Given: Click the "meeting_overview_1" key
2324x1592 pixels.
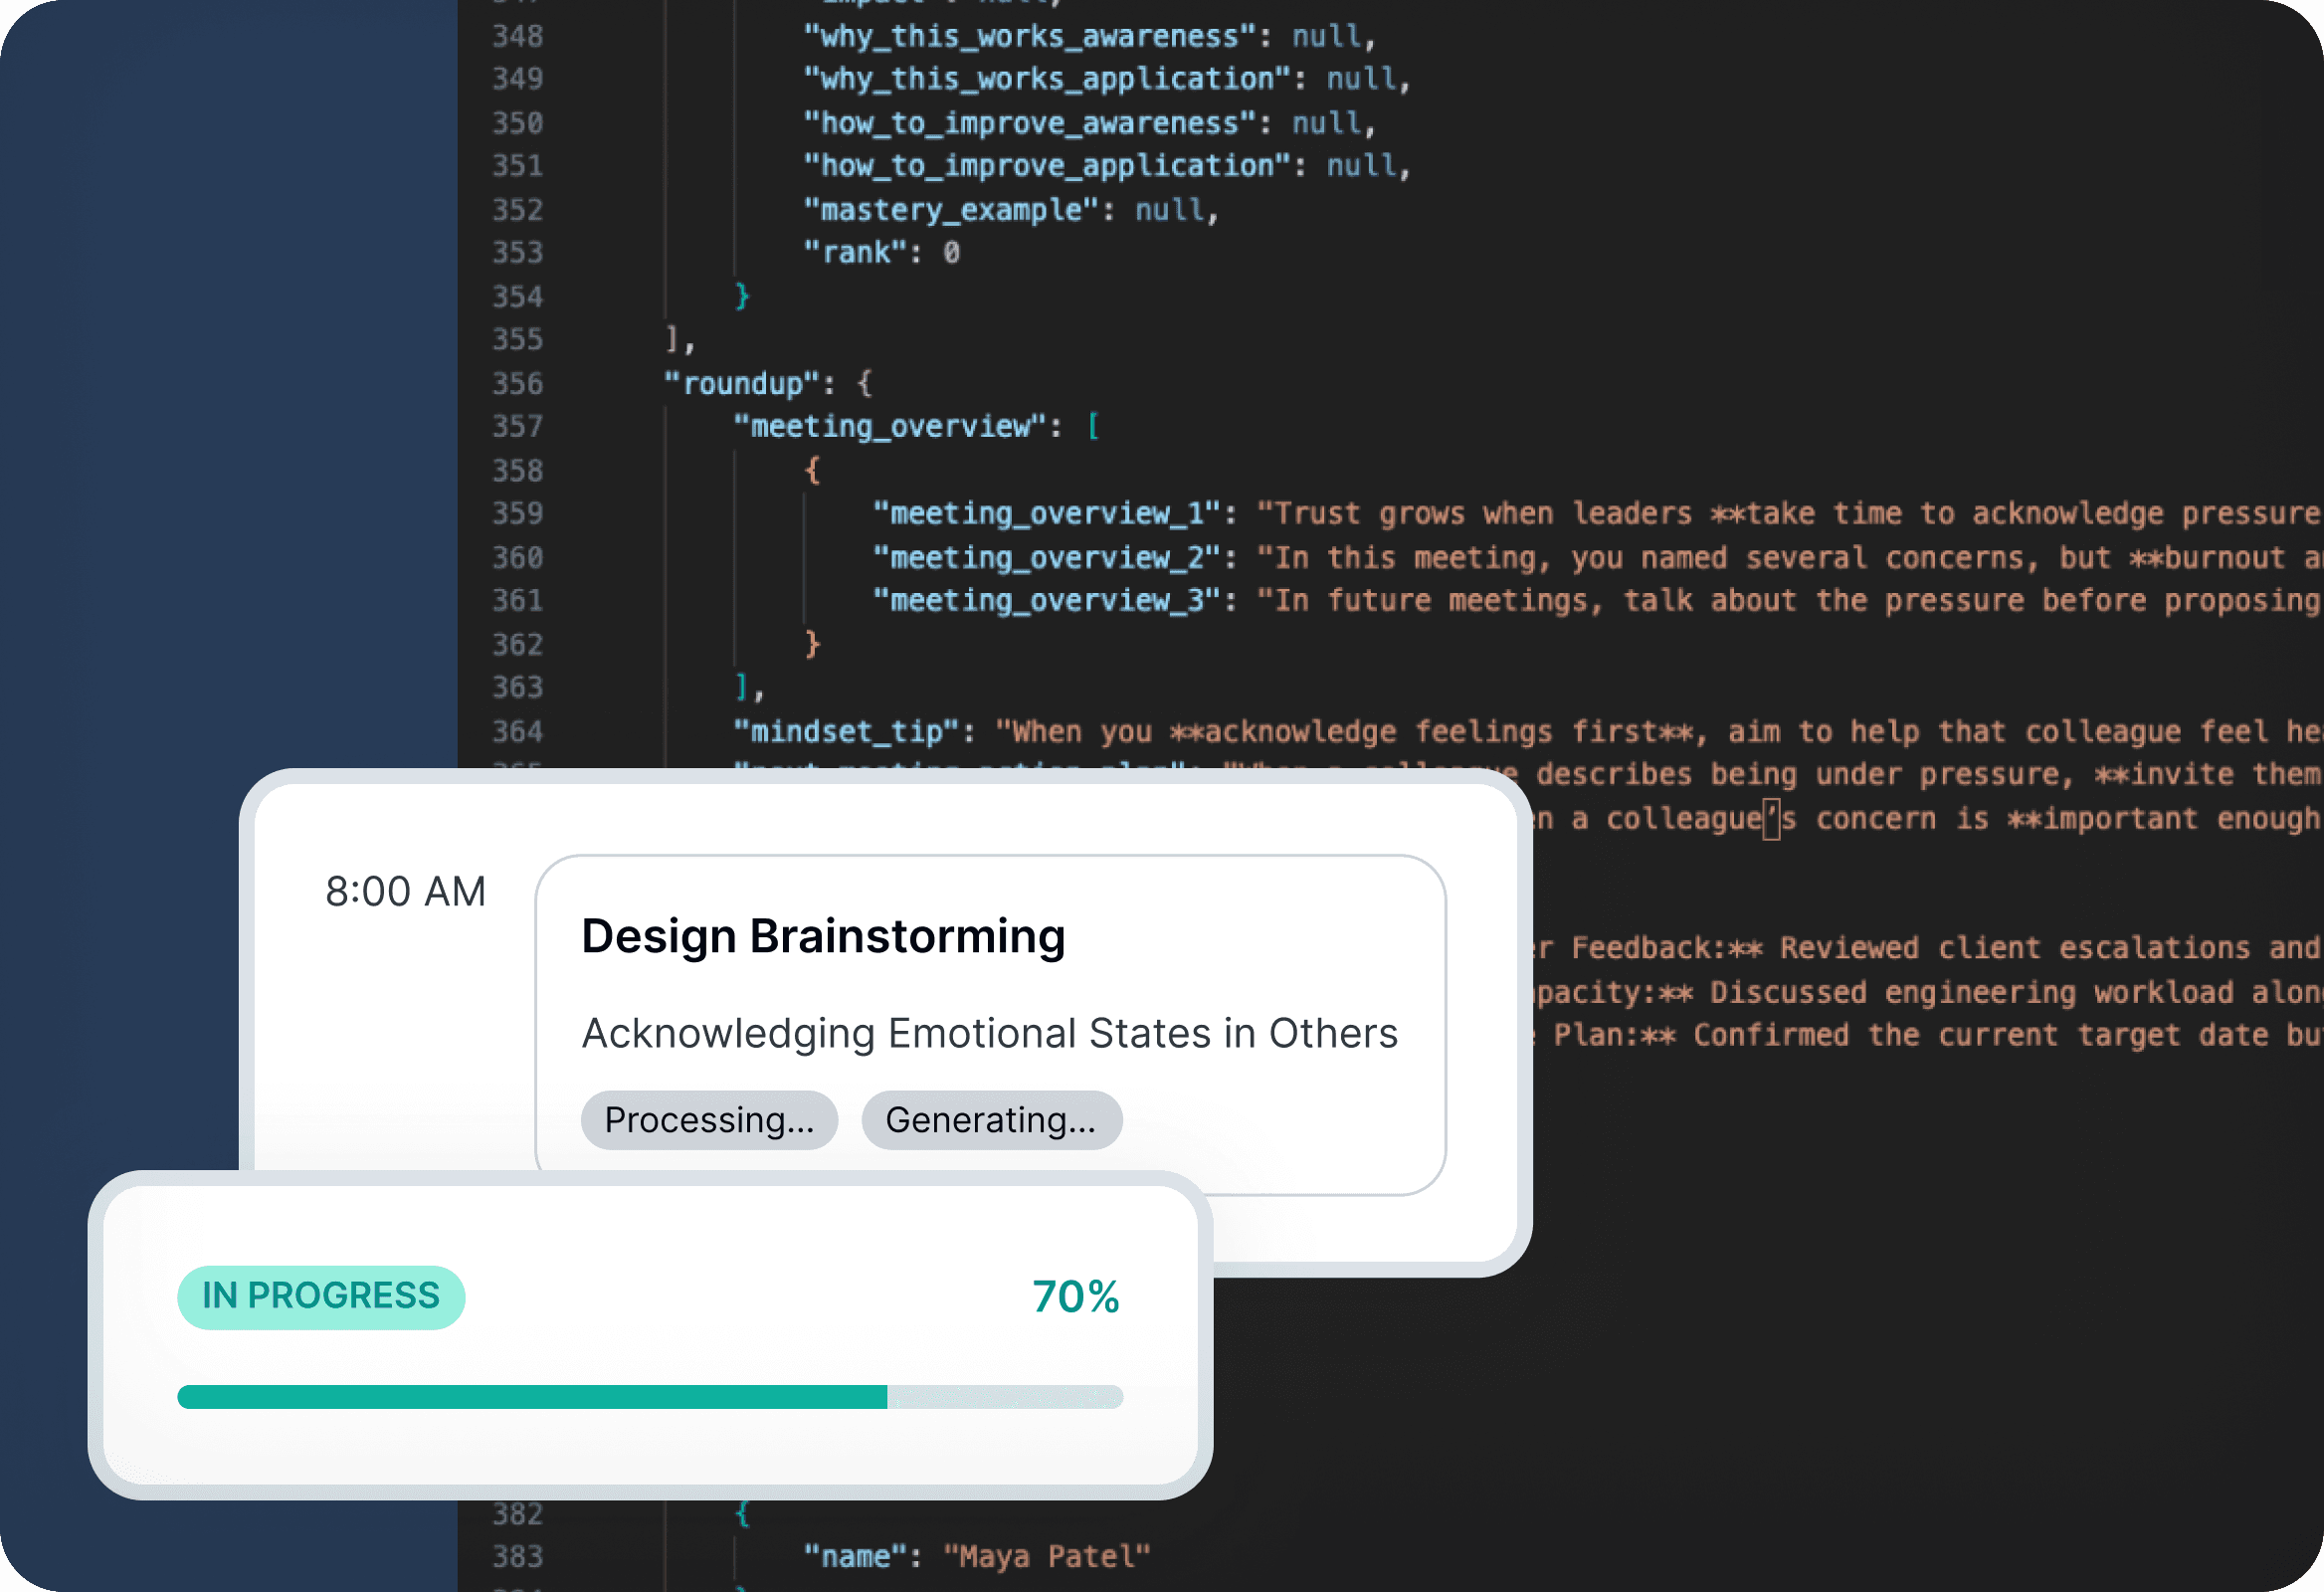Looking at the screenshot, I should [1046, 513].
